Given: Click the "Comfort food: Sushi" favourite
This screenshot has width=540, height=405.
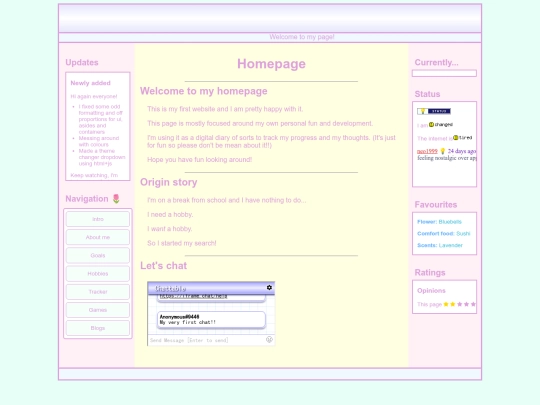Looking at the screenshot, I should point(444,233).
